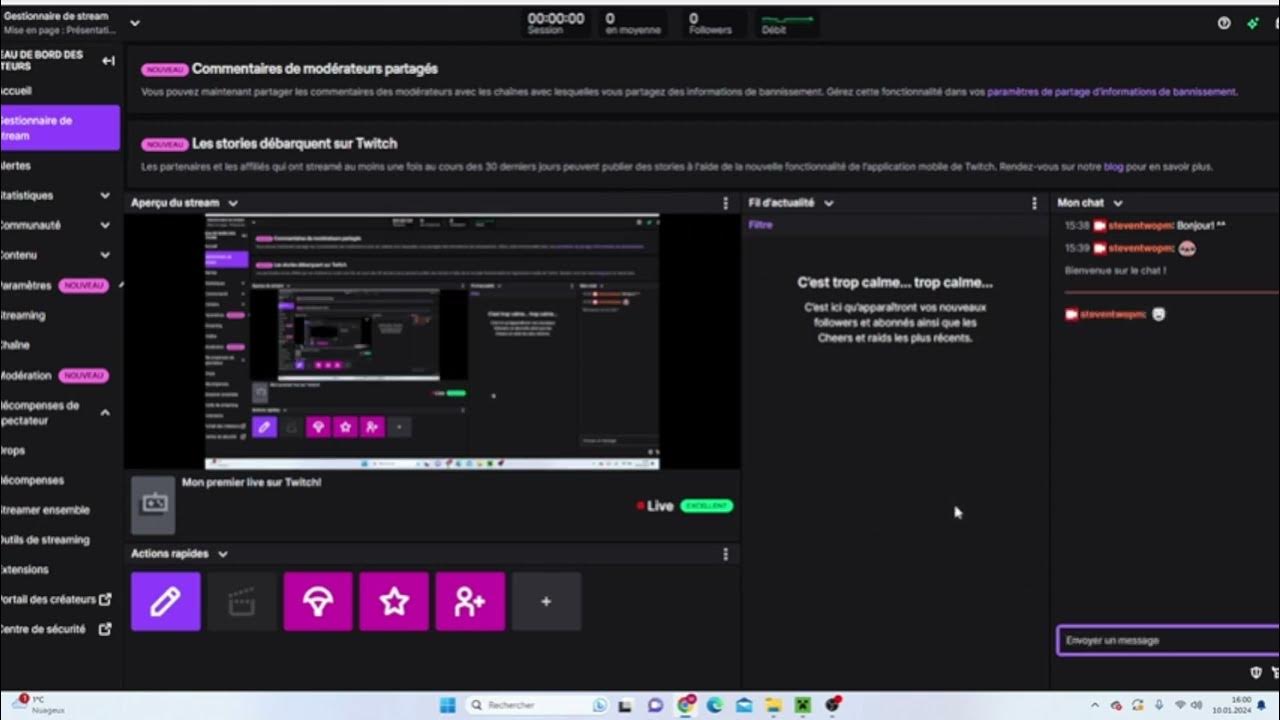Click the shield icon below chat input
1280x720 pixels.
tap(1256, 672)
